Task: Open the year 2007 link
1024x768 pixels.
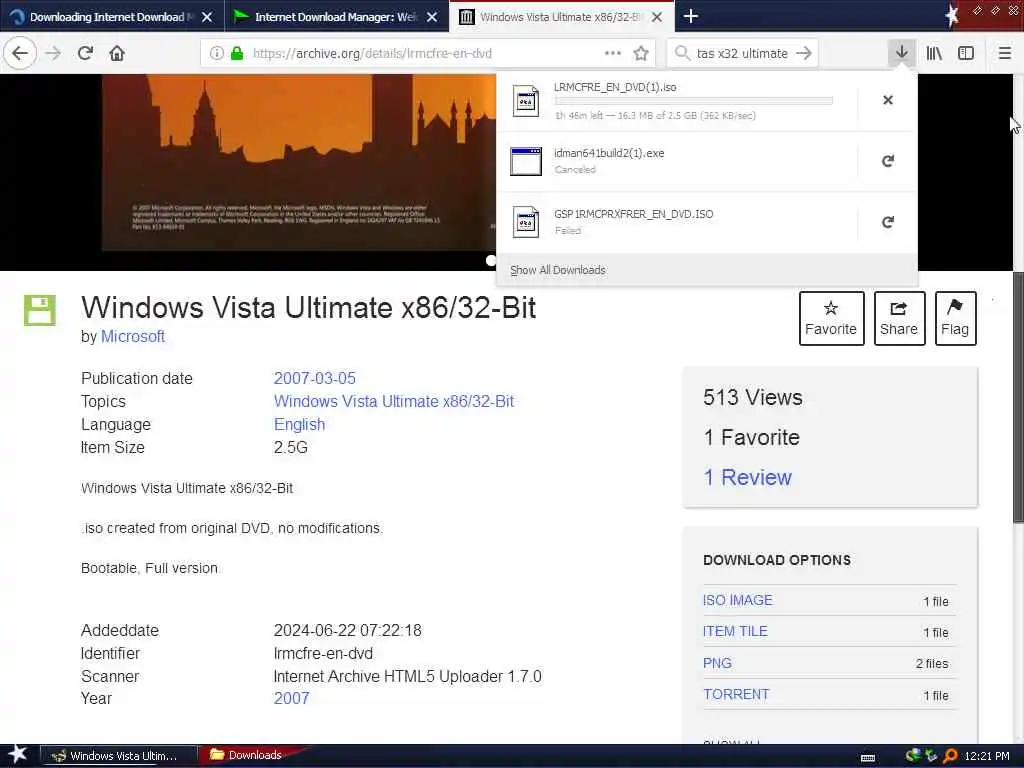Action: 291,698
